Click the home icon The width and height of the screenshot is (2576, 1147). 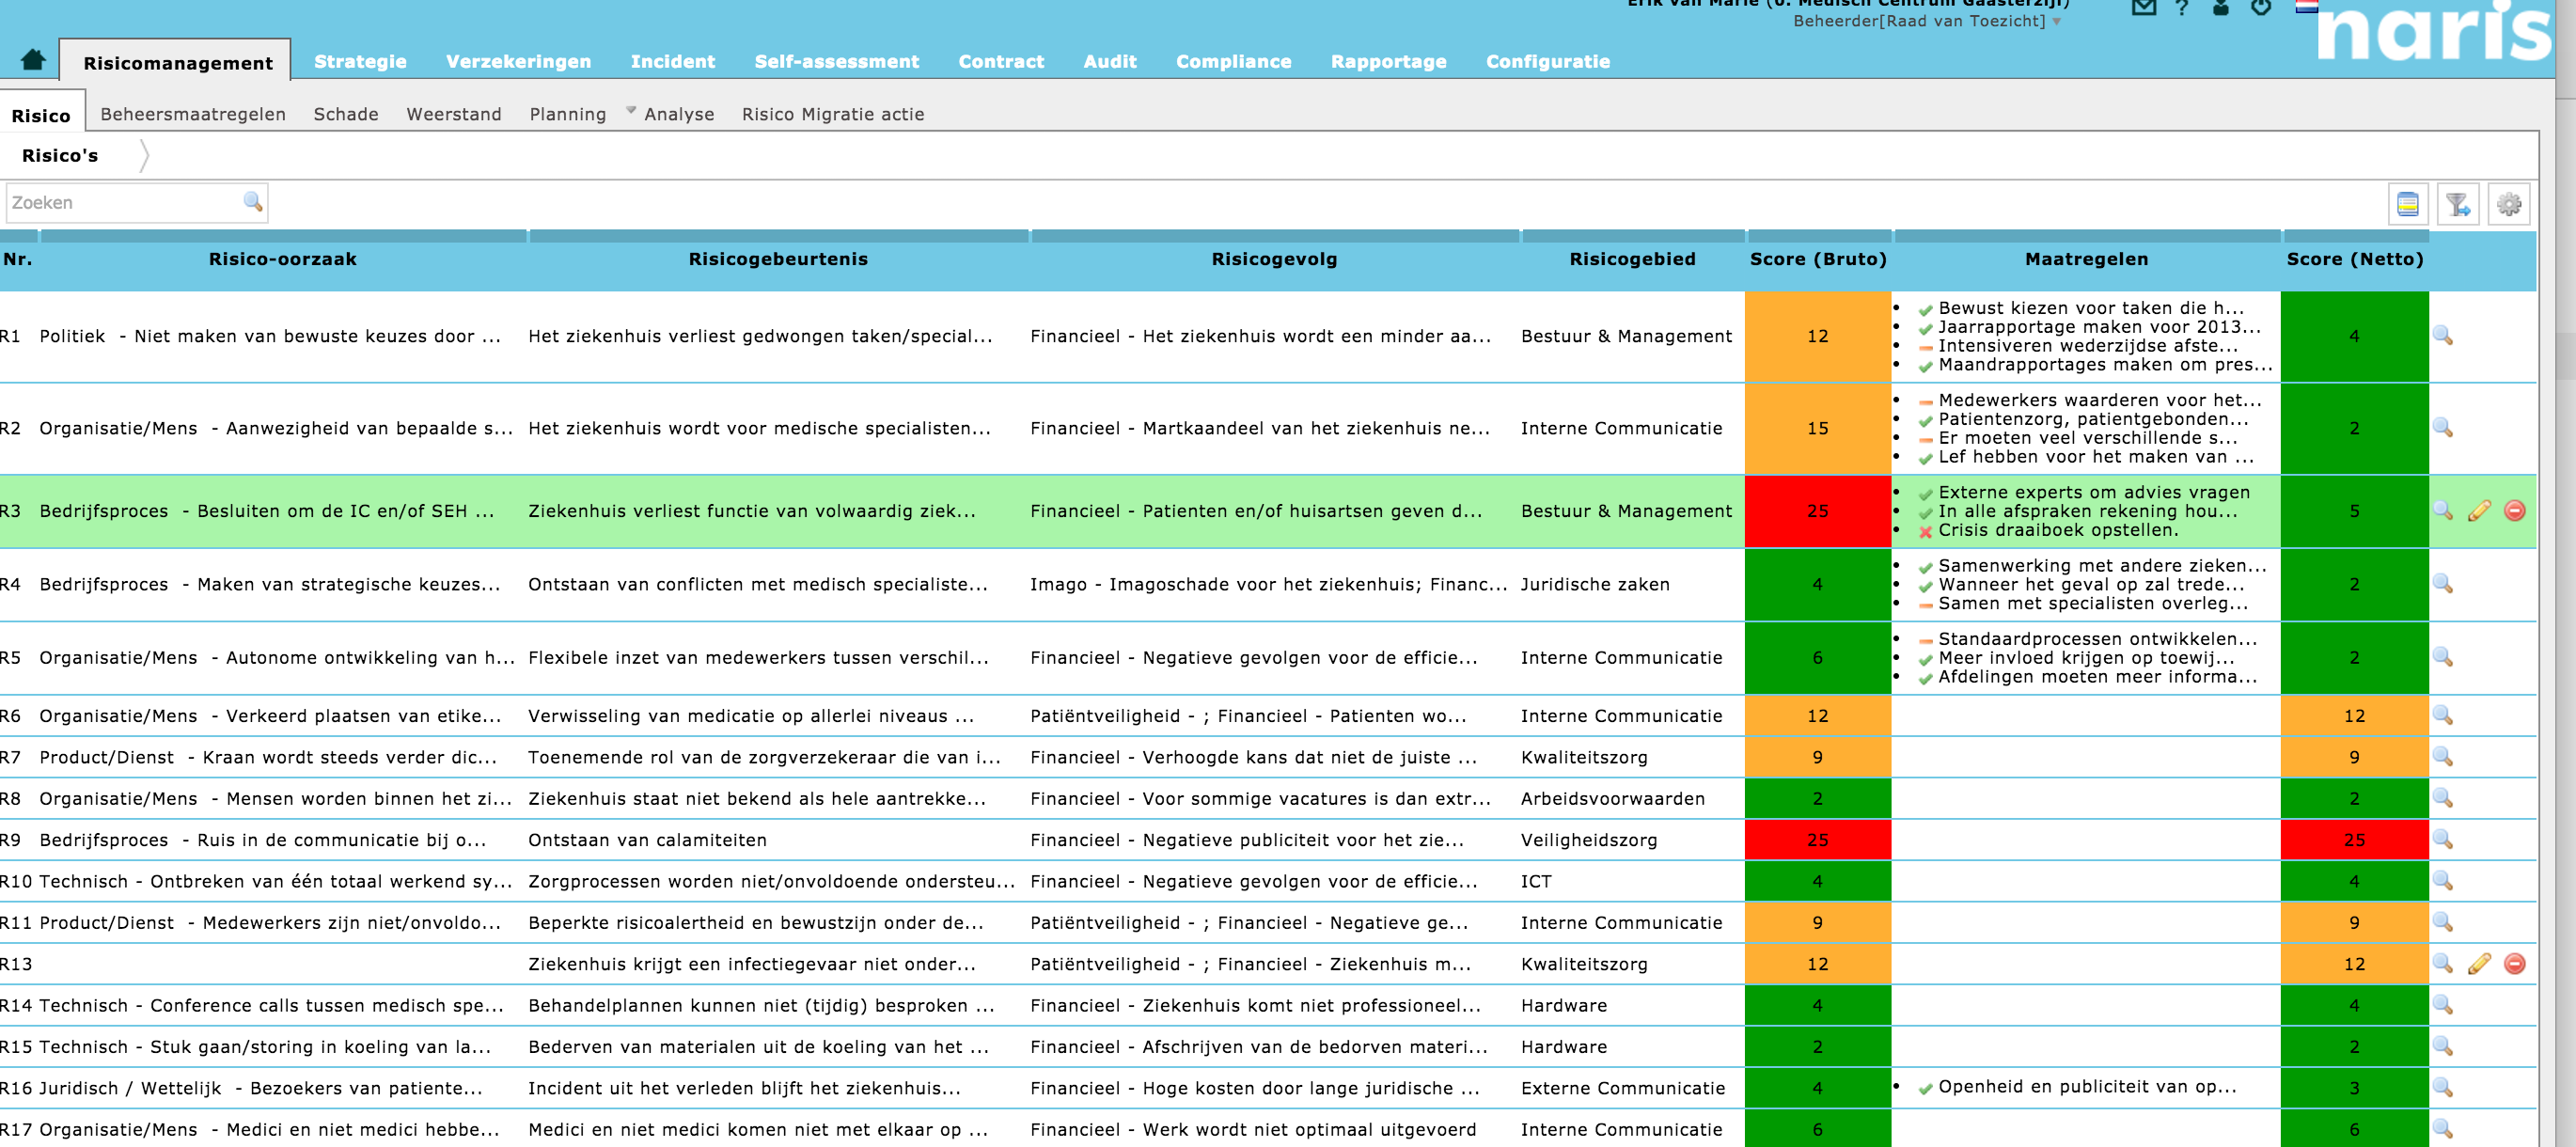(x=33, y=60)
